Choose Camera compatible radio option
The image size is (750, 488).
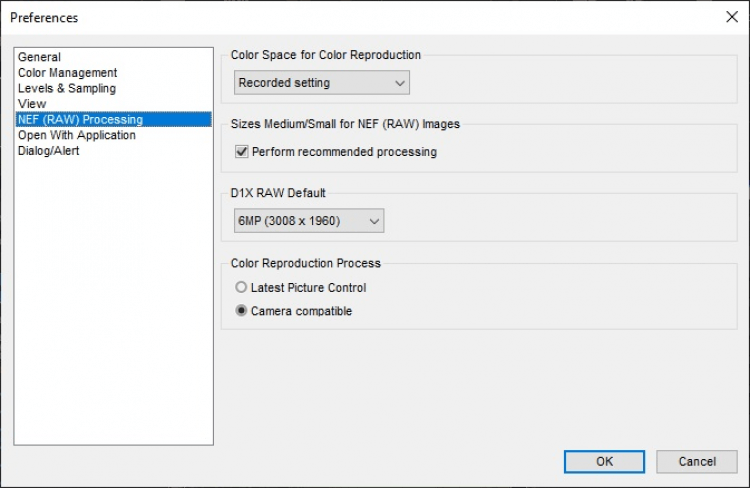(241, 311)
